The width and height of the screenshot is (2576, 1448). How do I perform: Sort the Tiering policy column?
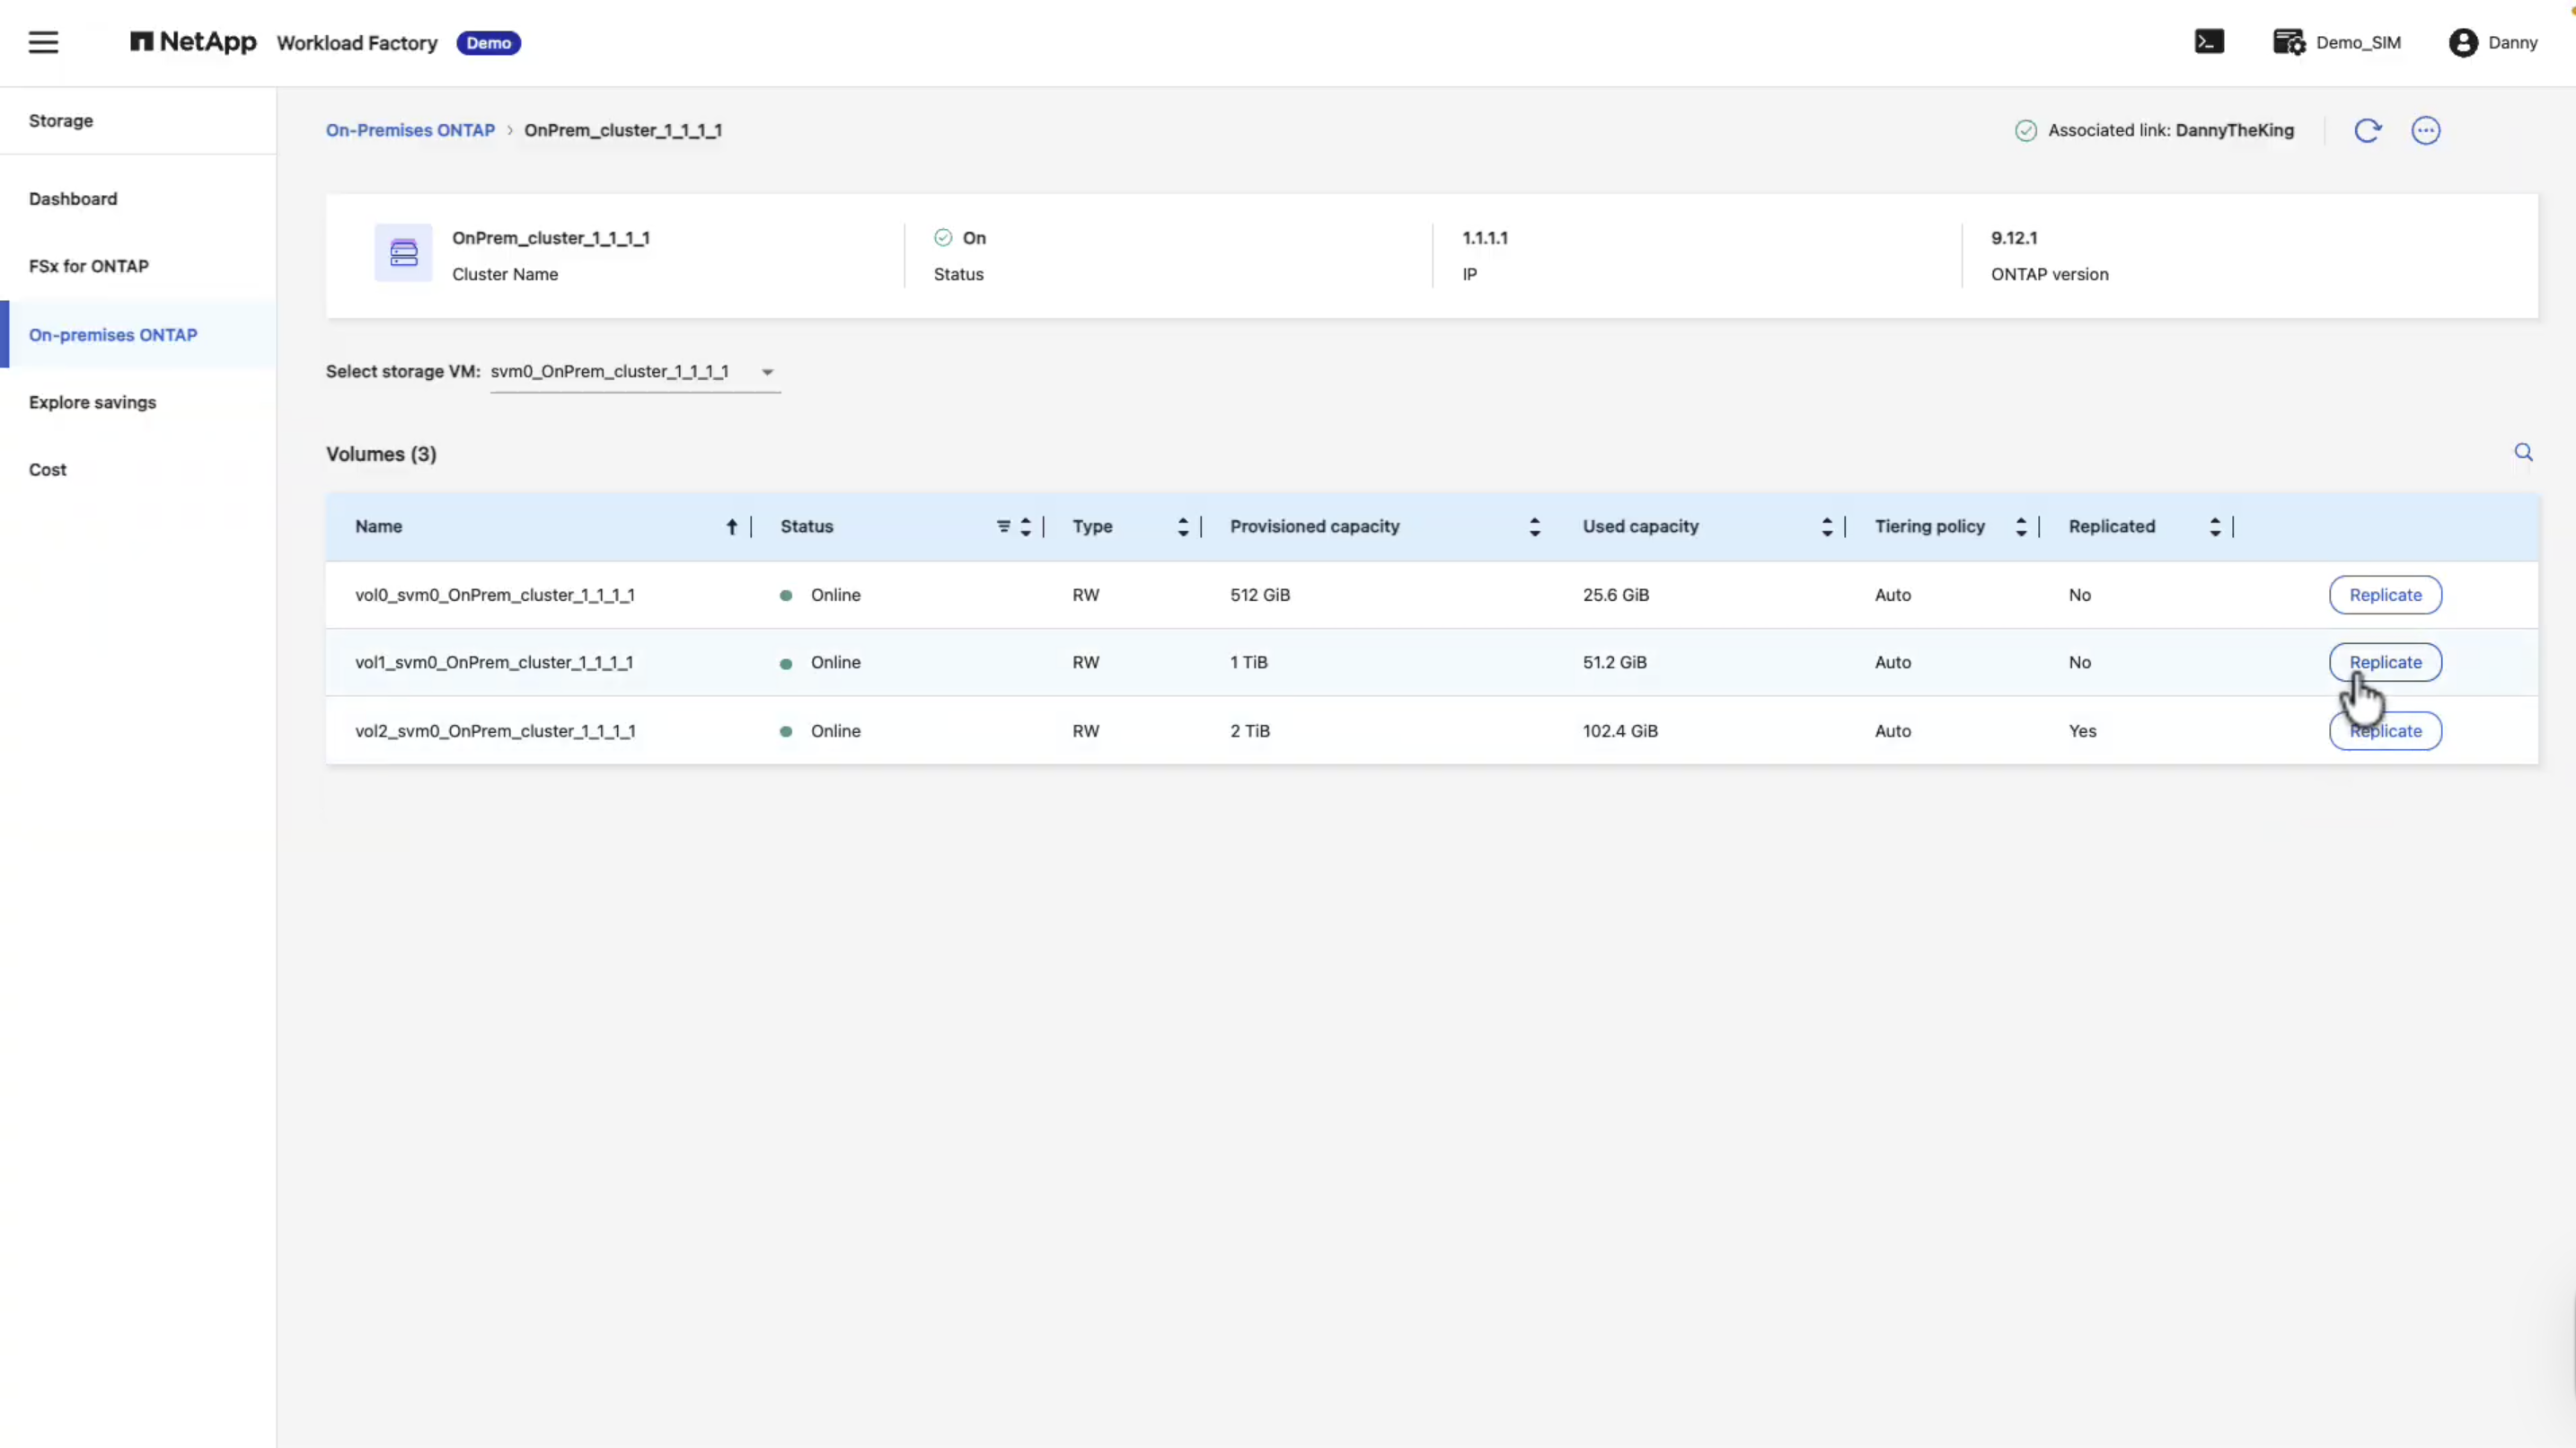(x=2020, y=527)
